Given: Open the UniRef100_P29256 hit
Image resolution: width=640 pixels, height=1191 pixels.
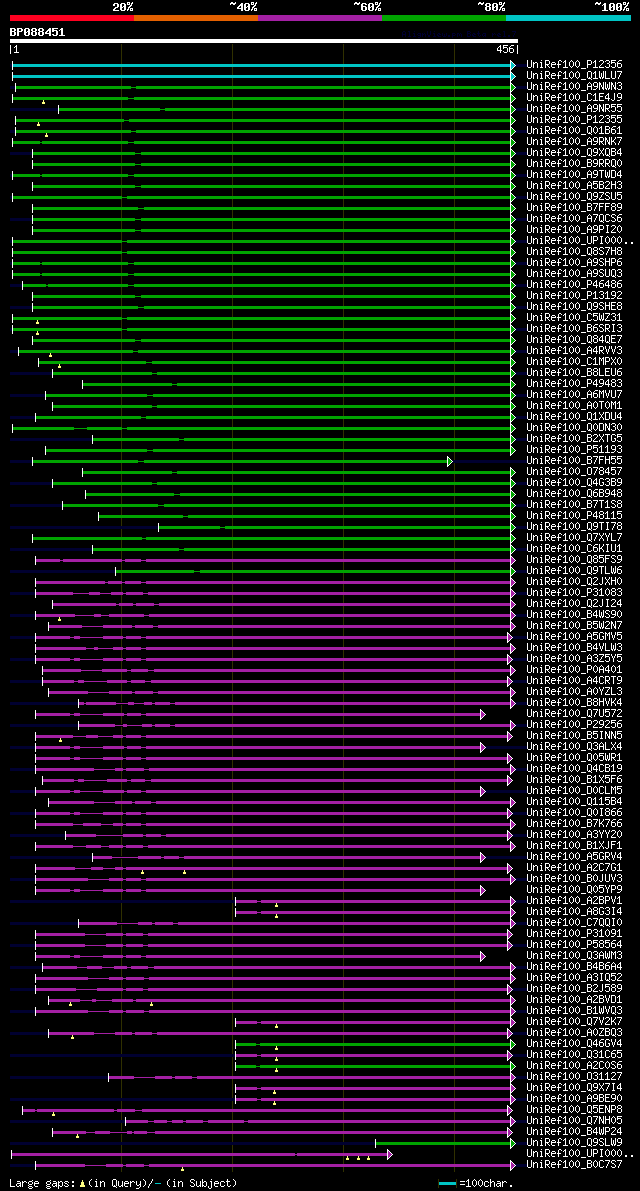Looking at the screenshot, I should click(574, 725).
